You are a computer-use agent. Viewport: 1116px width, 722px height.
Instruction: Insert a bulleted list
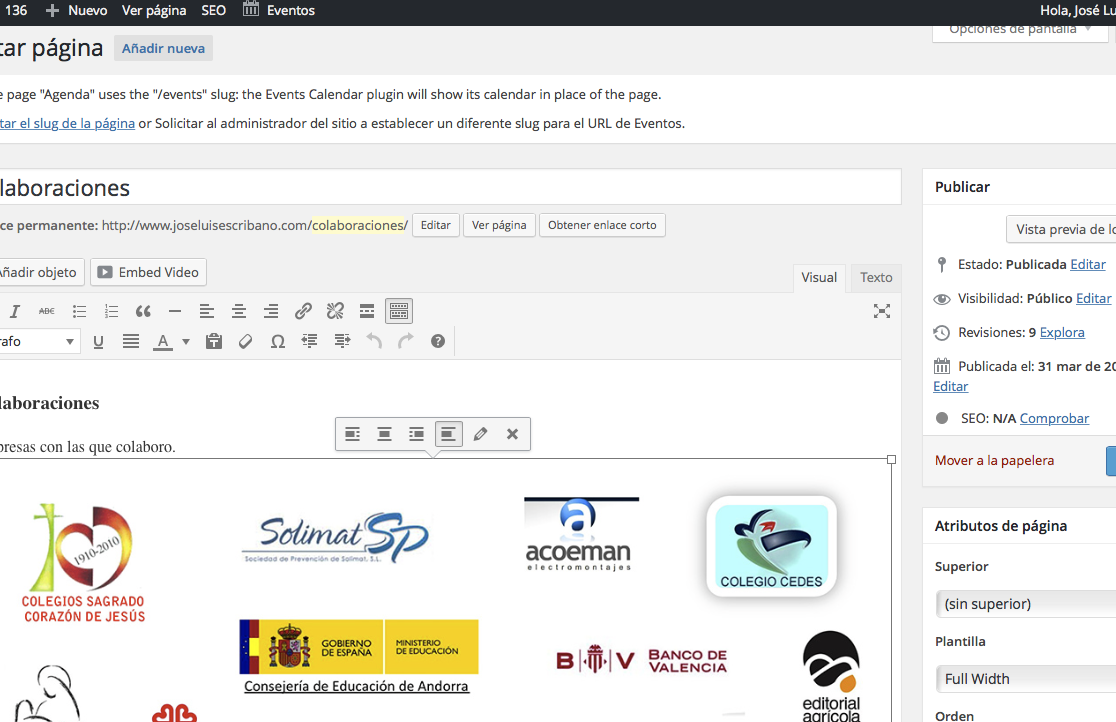(79, 311)
